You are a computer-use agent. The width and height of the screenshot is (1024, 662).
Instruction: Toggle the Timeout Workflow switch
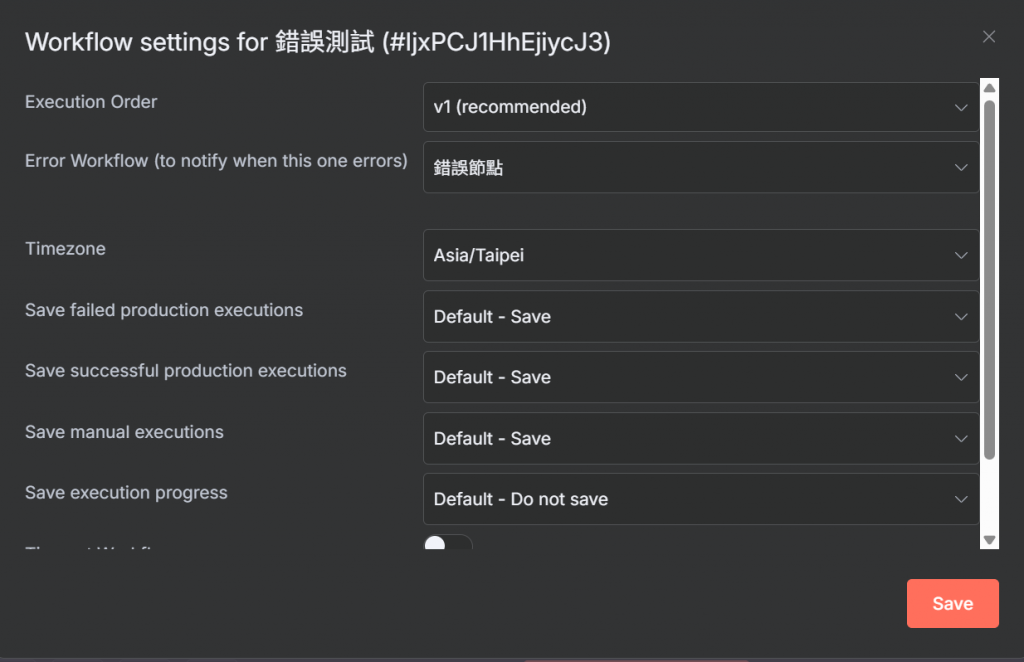447,543
